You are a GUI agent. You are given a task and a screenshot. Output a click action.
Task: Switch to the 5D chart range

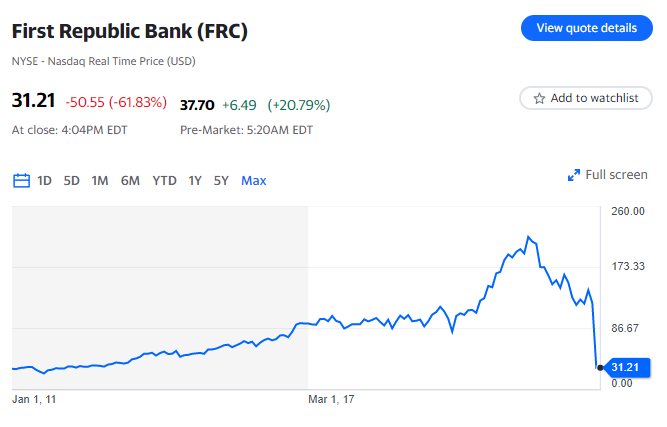[72, 181]
